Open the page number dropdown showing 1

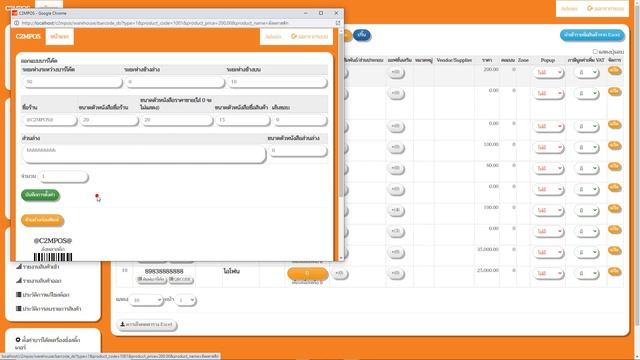coord(186,300)
